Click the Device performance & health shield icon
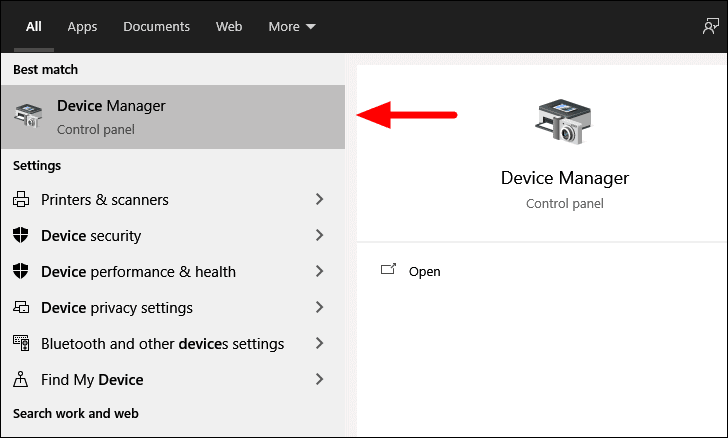Image resolution: width=728 pixels, height=438 pixels. click(21, 271)
